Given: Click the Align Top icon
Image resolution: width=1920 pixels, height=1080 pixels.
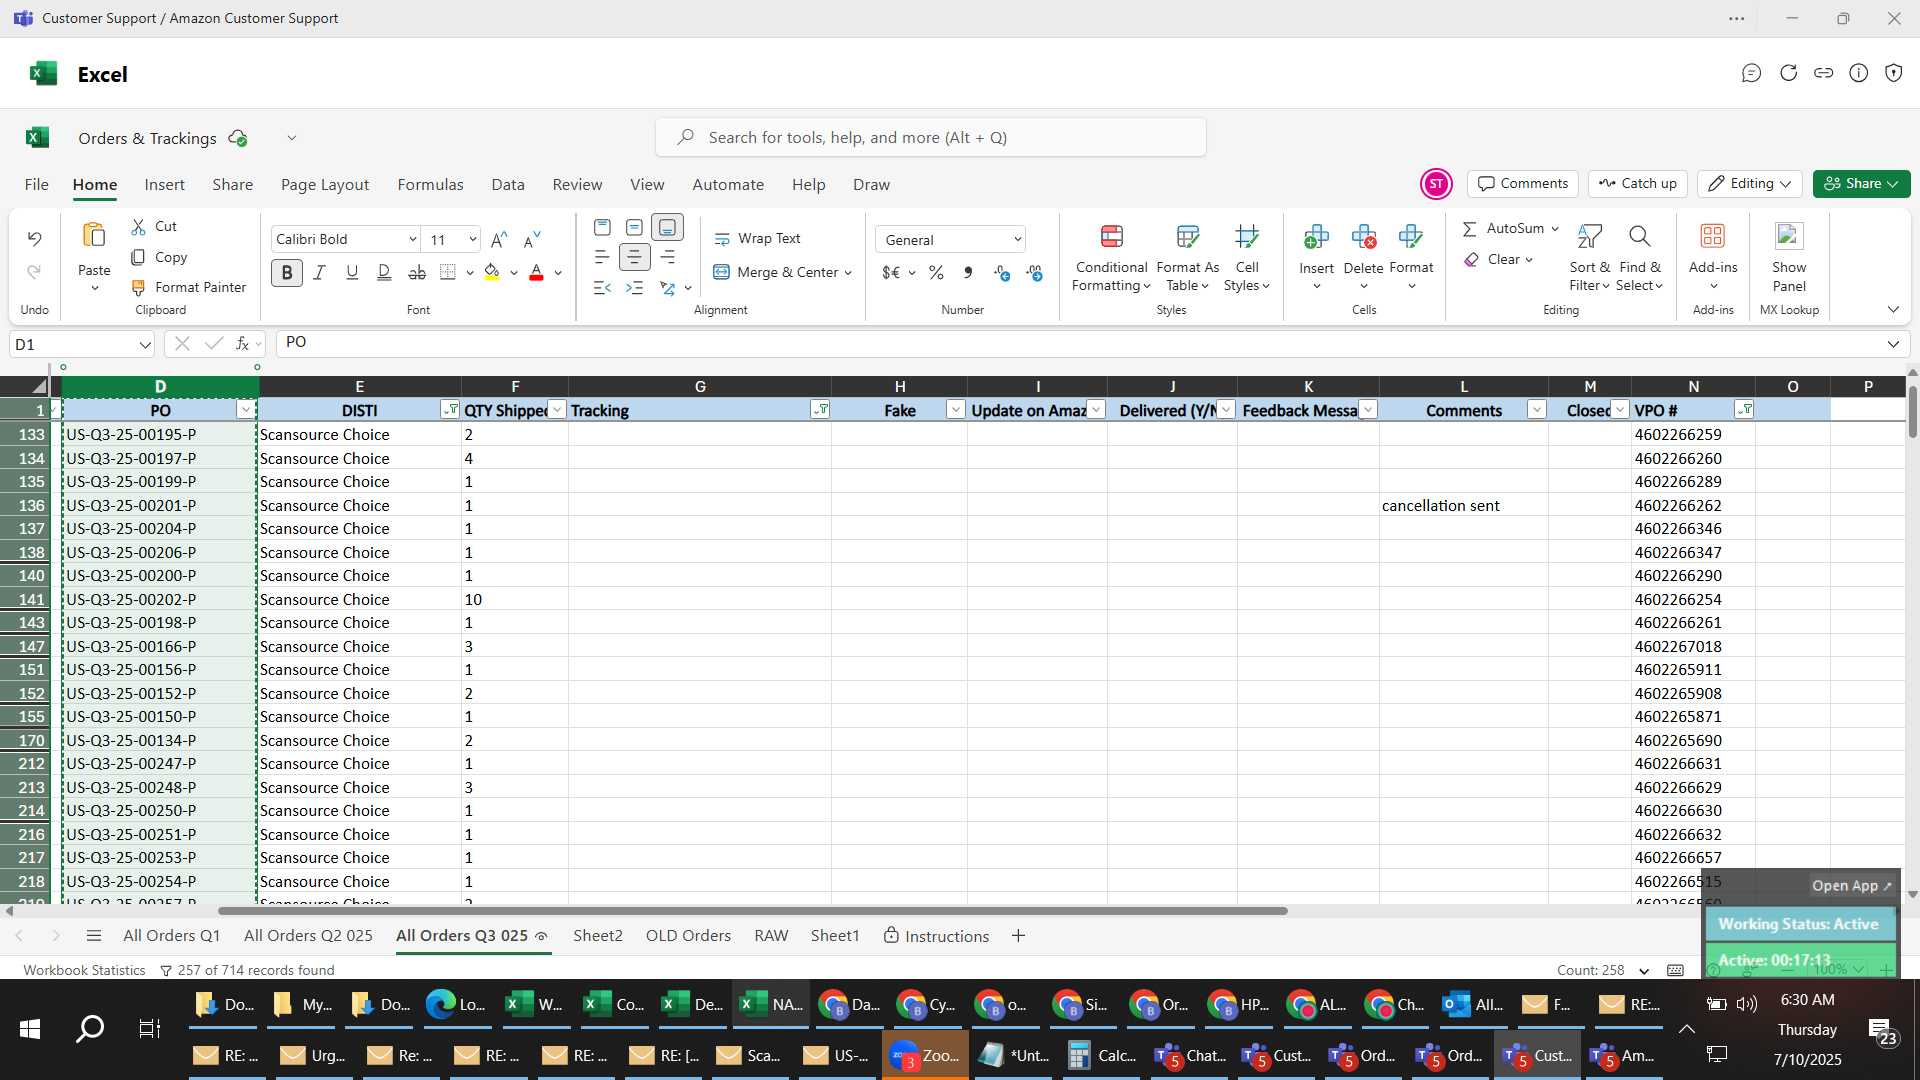Looking at the screenshot, I should coord(602,228).
